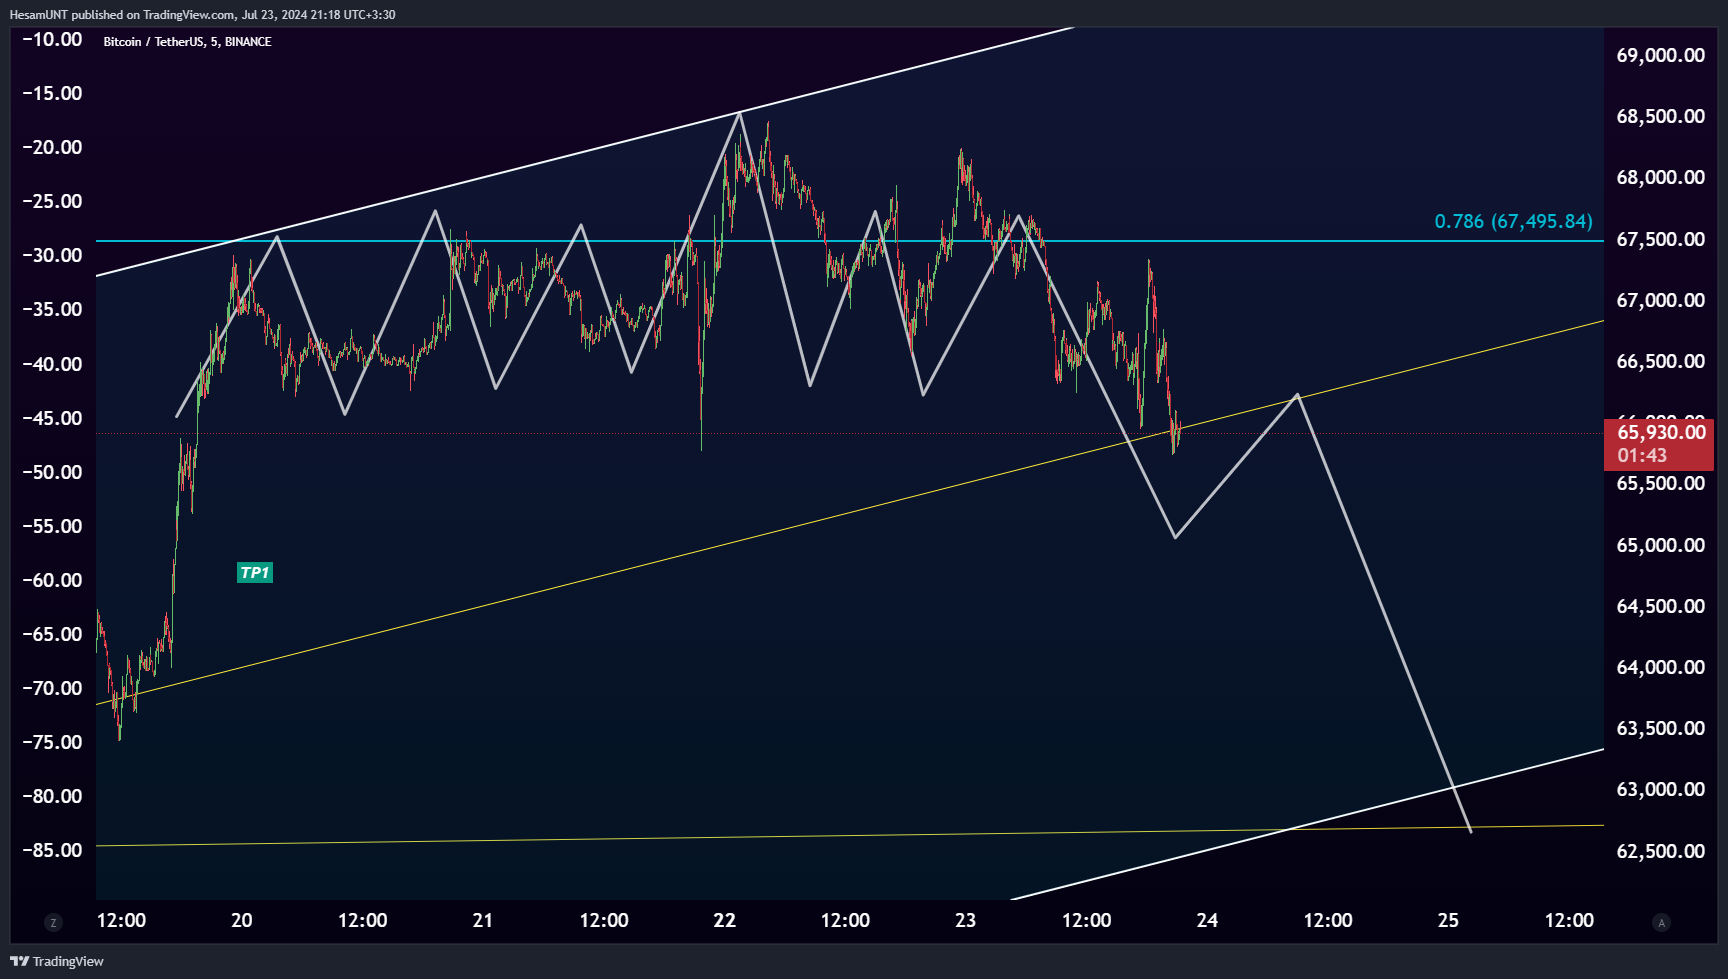Click the 68,000.00 price axis label
Screen dimensions: 1728x979
tap(1660, 177)
